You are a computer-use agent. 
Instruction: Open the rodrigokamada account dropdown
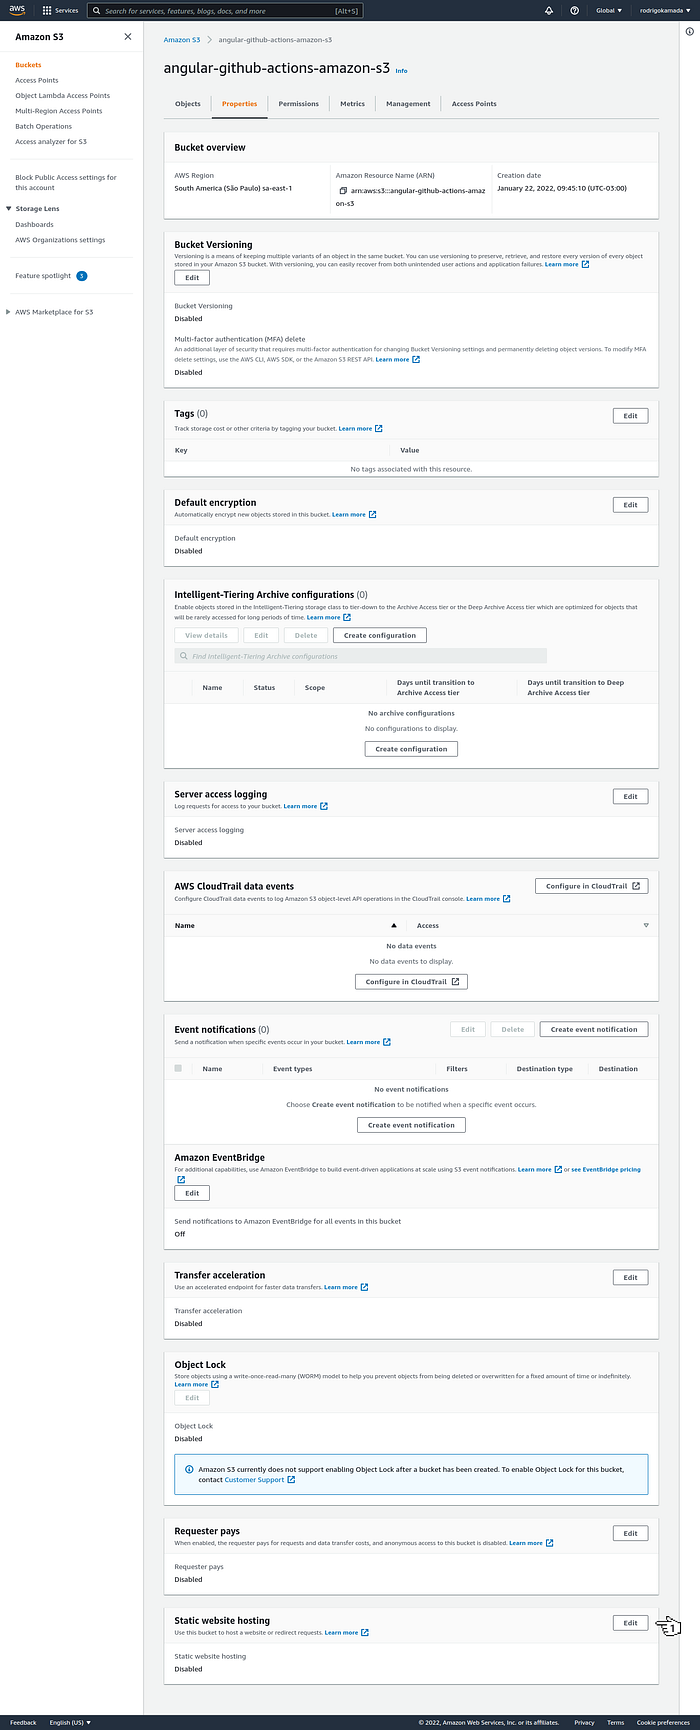[x=664, y=10]
